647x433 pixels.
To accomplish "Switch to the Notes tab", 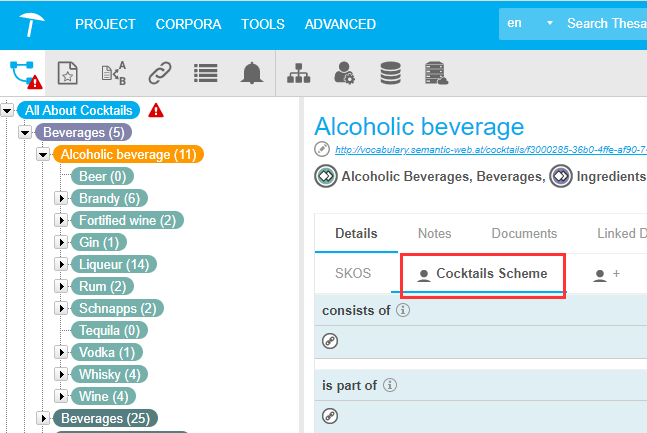I will point(434,234).
